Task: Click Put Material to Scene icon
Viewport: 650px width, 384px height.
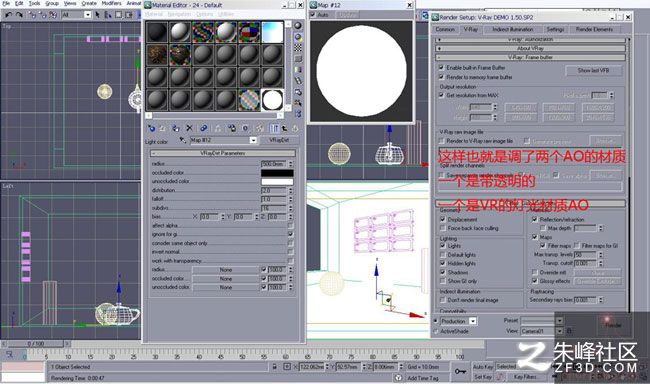Action: point(162,128)
